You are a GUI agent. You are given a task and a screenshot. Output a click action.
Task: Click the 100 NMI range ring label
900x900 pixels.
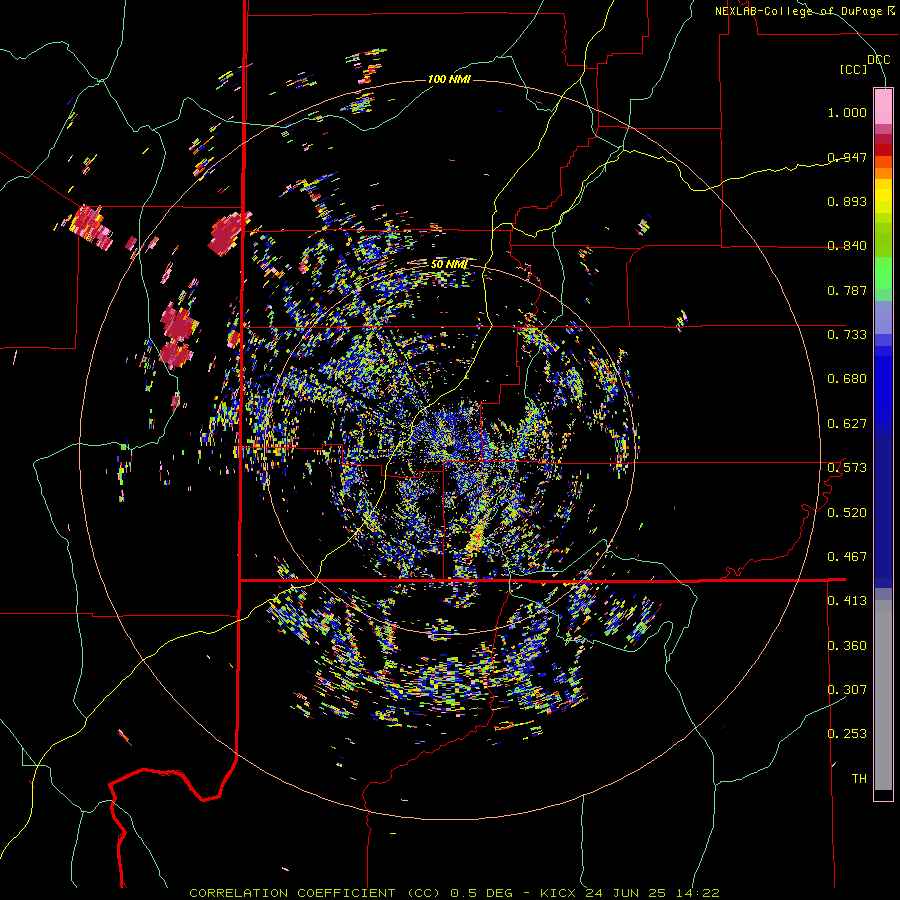coord(449,79)
